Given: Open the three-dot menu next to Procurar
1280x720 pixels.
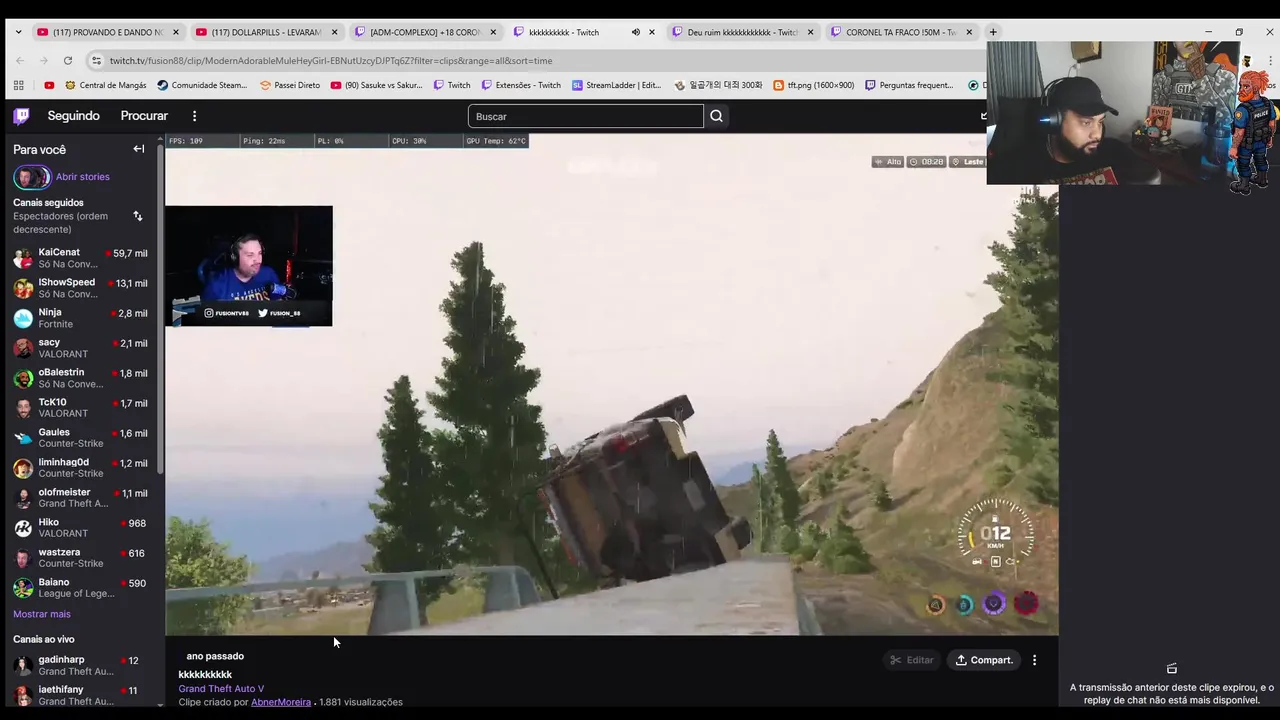Looking at the screenshot, I should click(x=195, y=116).
